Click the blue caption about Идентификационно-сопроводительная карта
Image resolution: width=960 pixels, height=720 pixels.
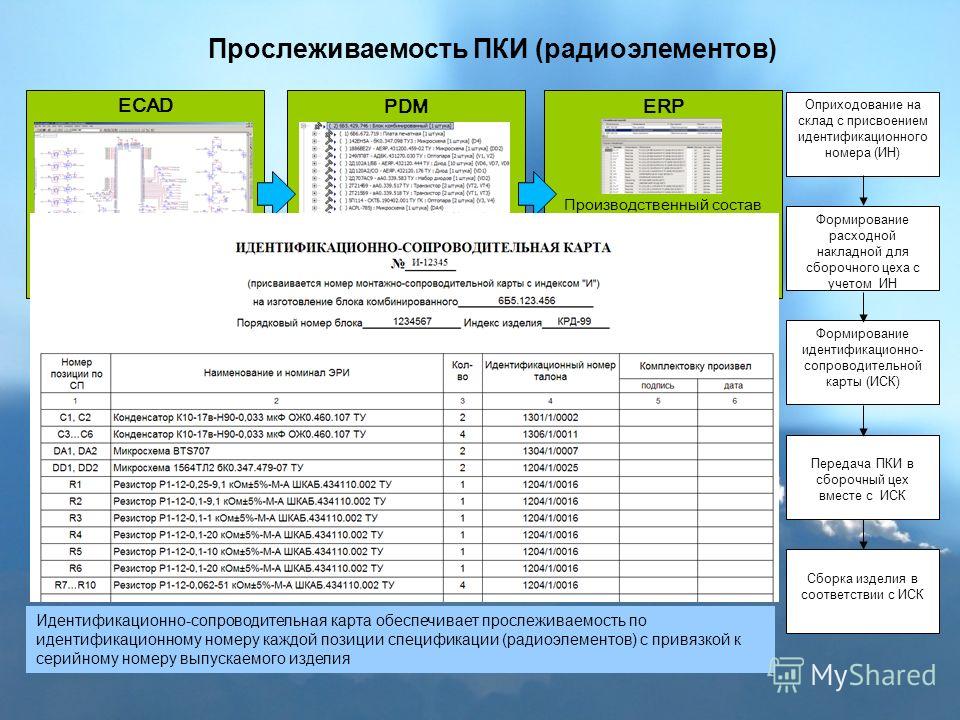coord(400,639)
